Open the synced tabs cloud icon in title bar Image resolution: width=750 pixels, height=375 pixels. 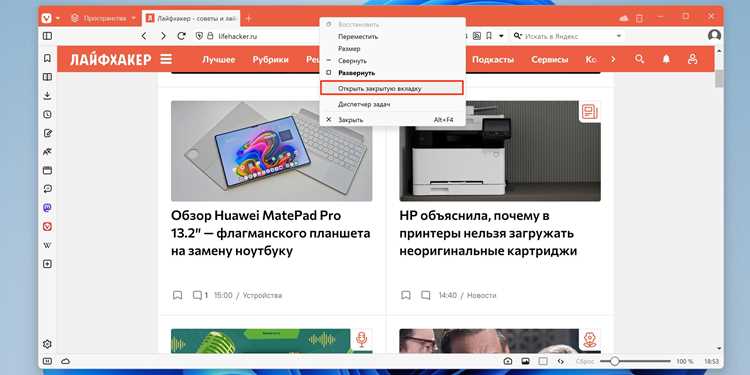[623, 18]
